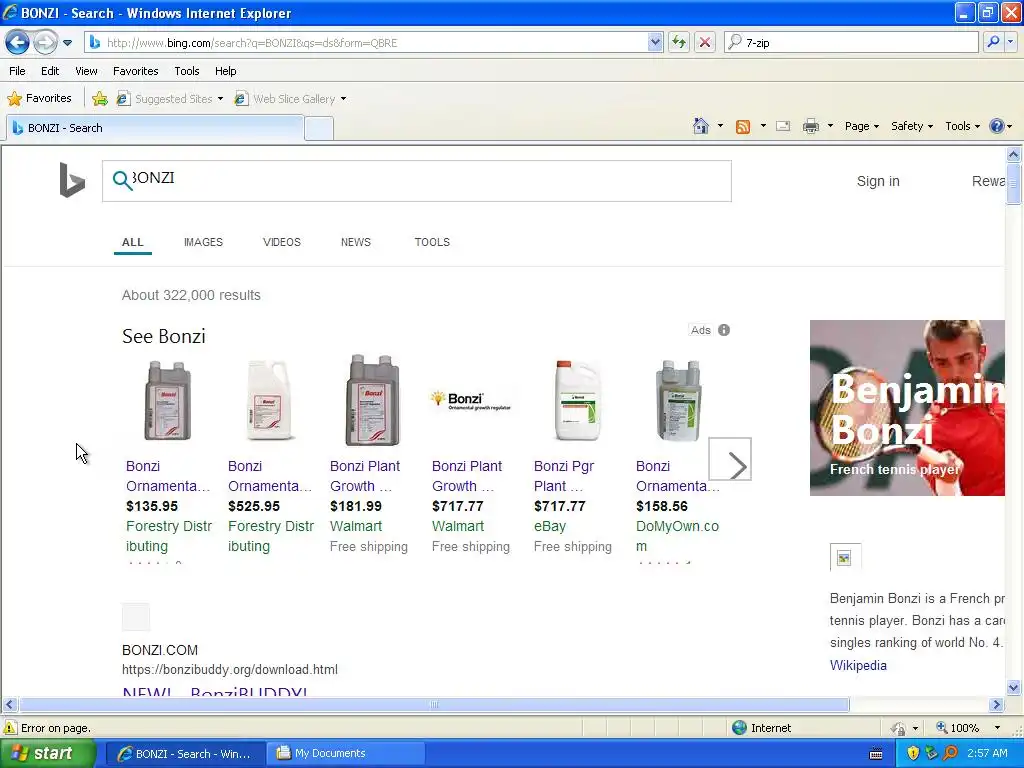Click the Error on page warning icon

click(x=10, y=728)
